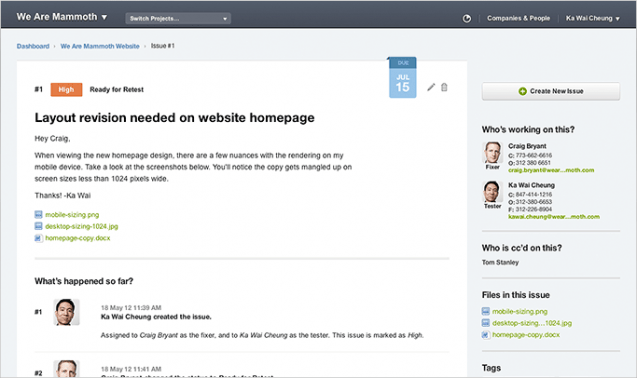Open We Are Mammoth Website breadcrumb link

pos(100,46)
